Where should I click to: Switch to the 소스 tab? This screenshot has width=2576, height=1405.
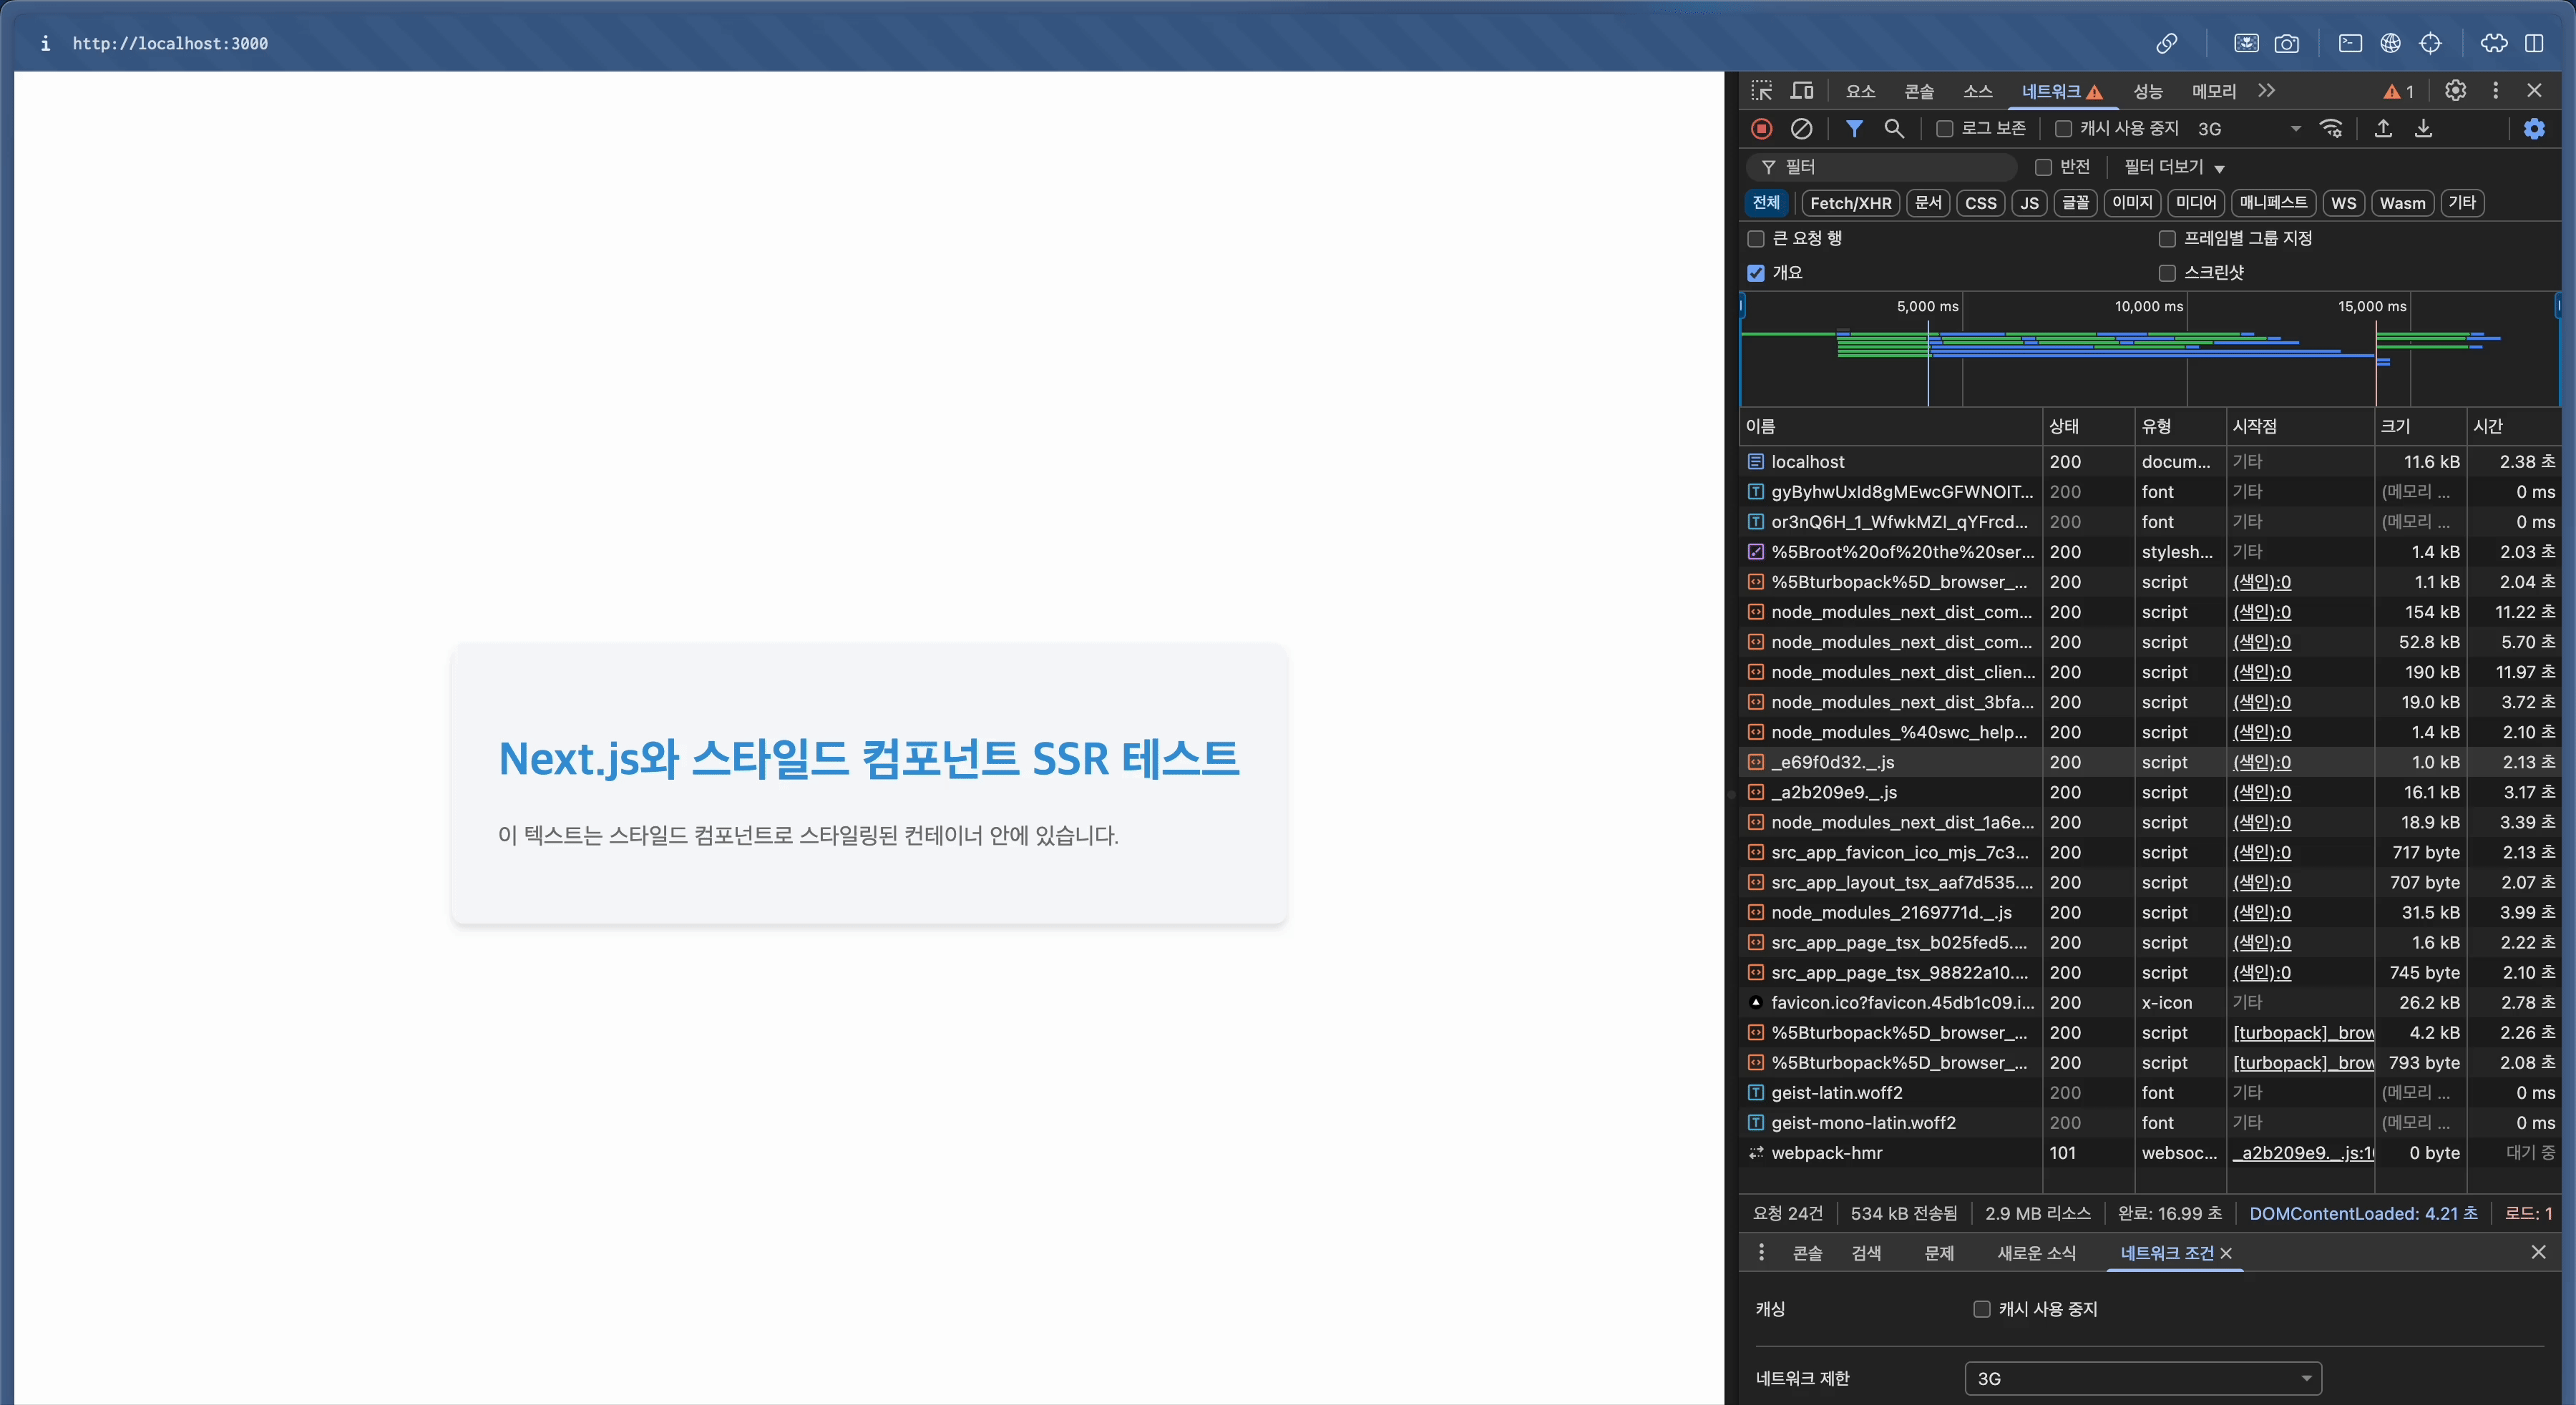(1977, 91)
